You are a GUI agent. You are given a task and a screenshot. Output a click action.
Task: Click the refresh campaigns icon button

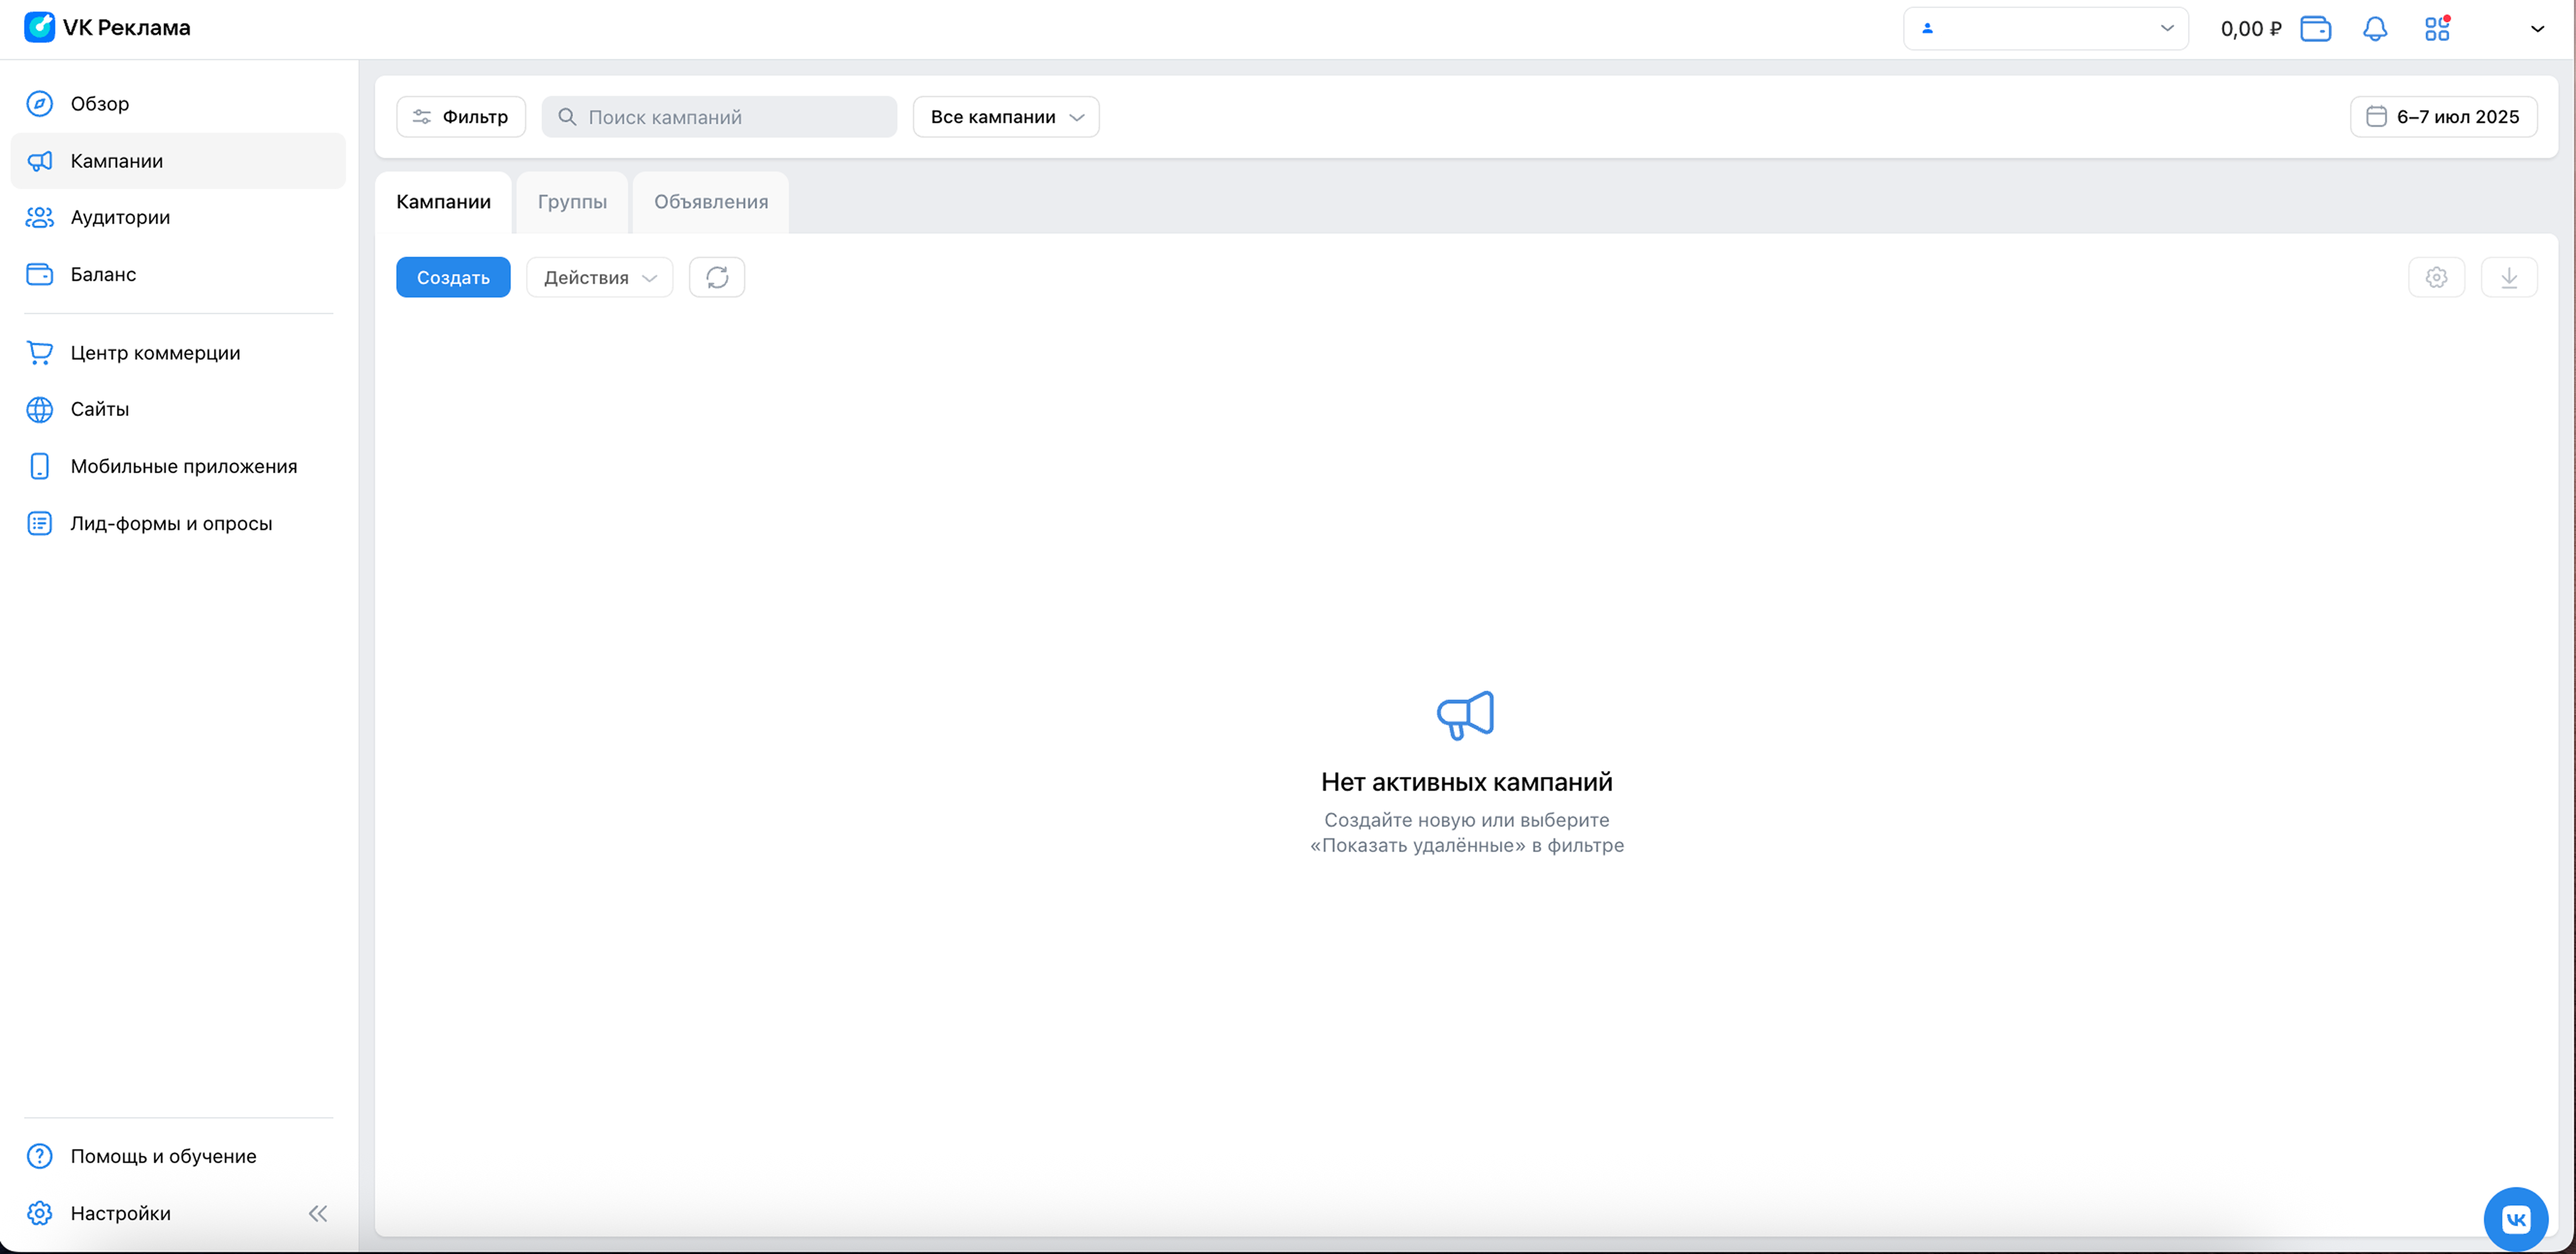tap(716, 277)
